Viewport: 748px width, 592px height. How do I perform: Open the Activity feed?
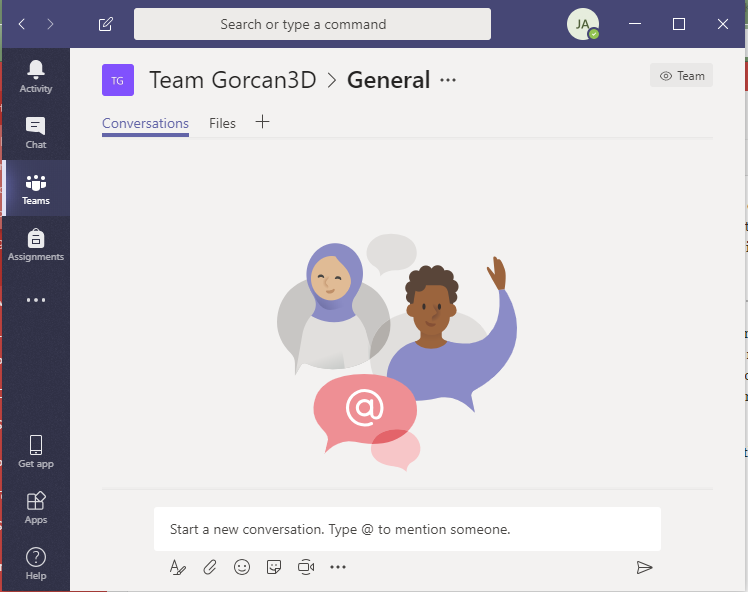(36, 76)
